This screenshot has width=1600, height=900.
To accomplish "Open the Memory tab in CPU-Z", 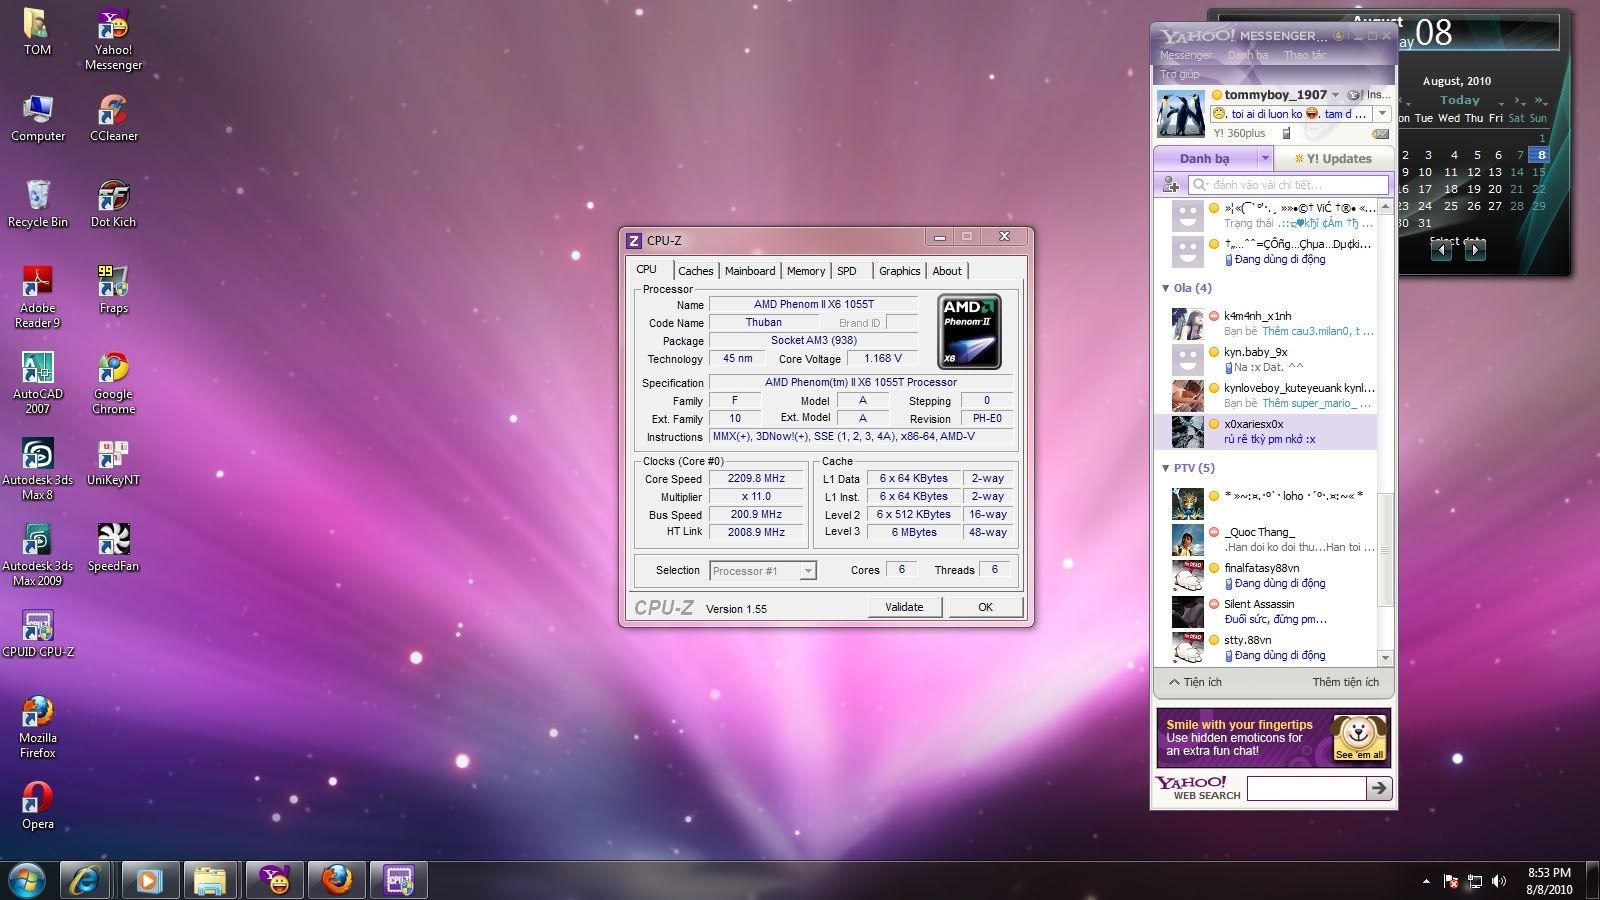I will [x=806, y=271].
